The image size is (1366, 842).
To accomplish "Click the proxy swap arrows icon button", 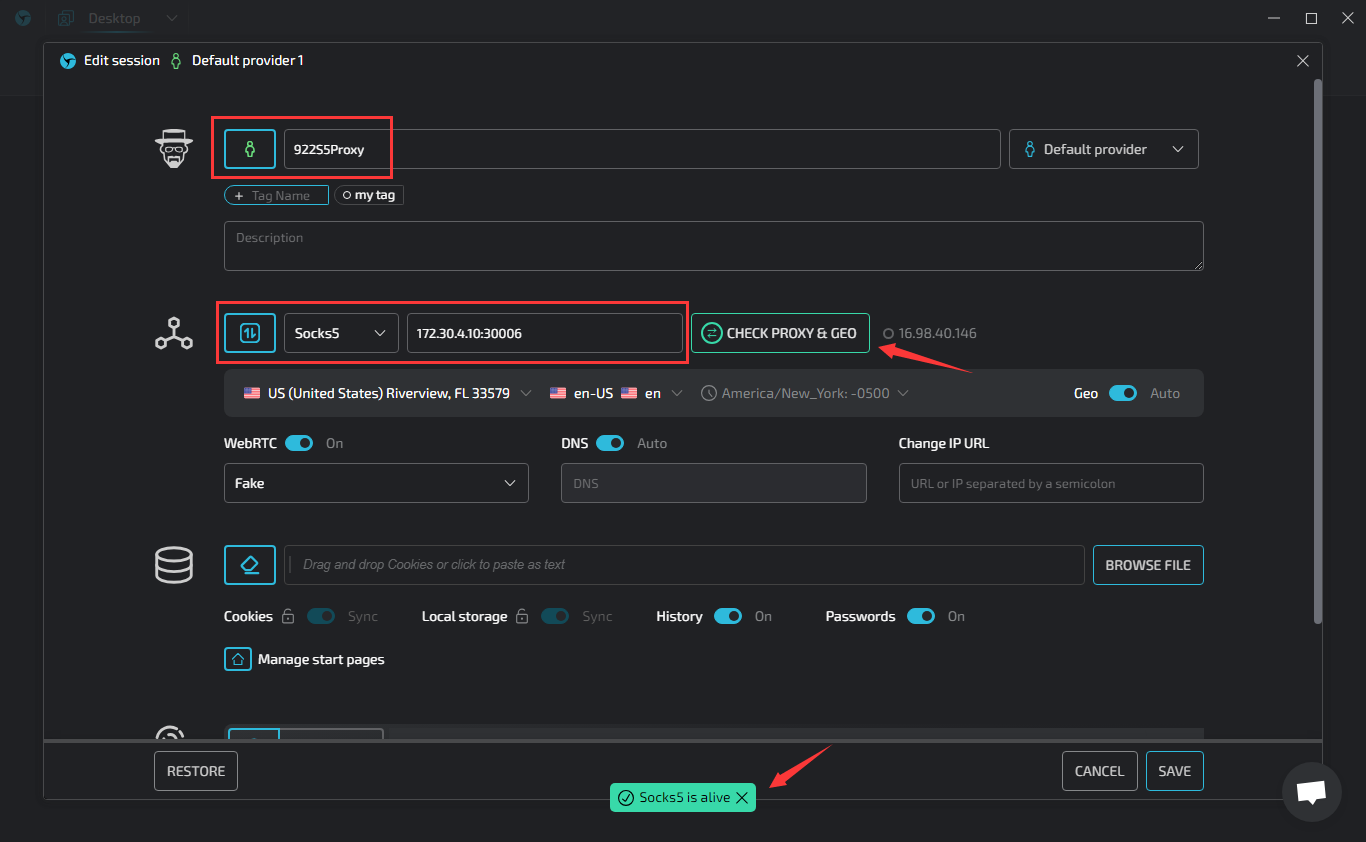I will pos(249,333).
